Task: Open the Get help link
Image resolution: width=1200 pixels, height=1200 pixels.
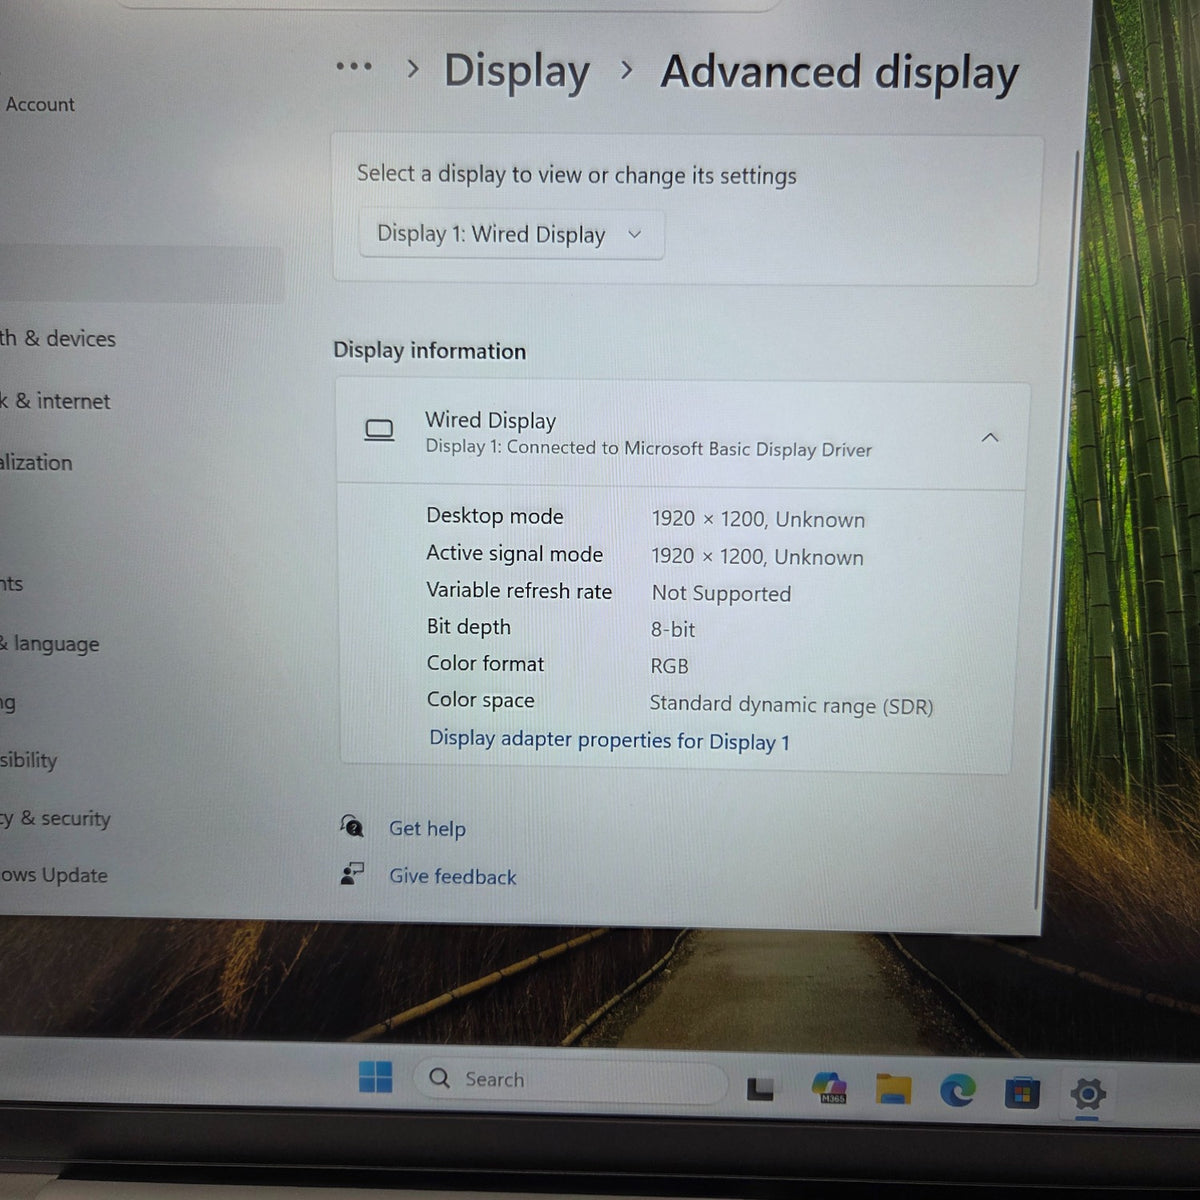Action: pyautogui.click(x=427, y=828)
